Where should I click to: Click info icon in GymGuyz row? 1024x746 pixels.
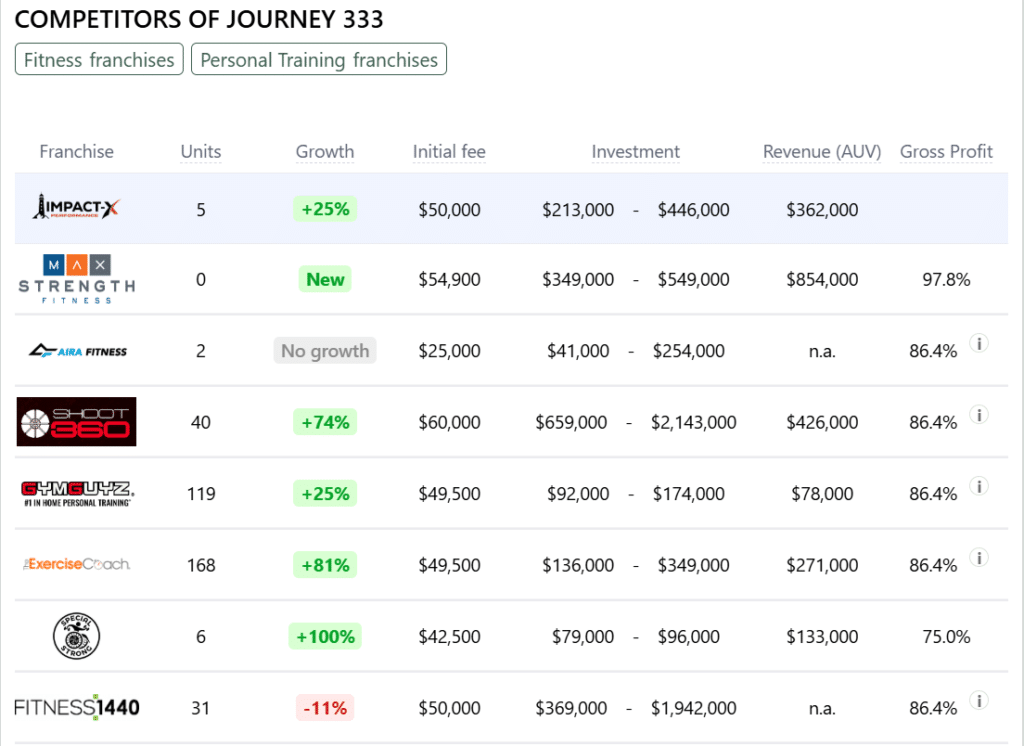point(978,486)
